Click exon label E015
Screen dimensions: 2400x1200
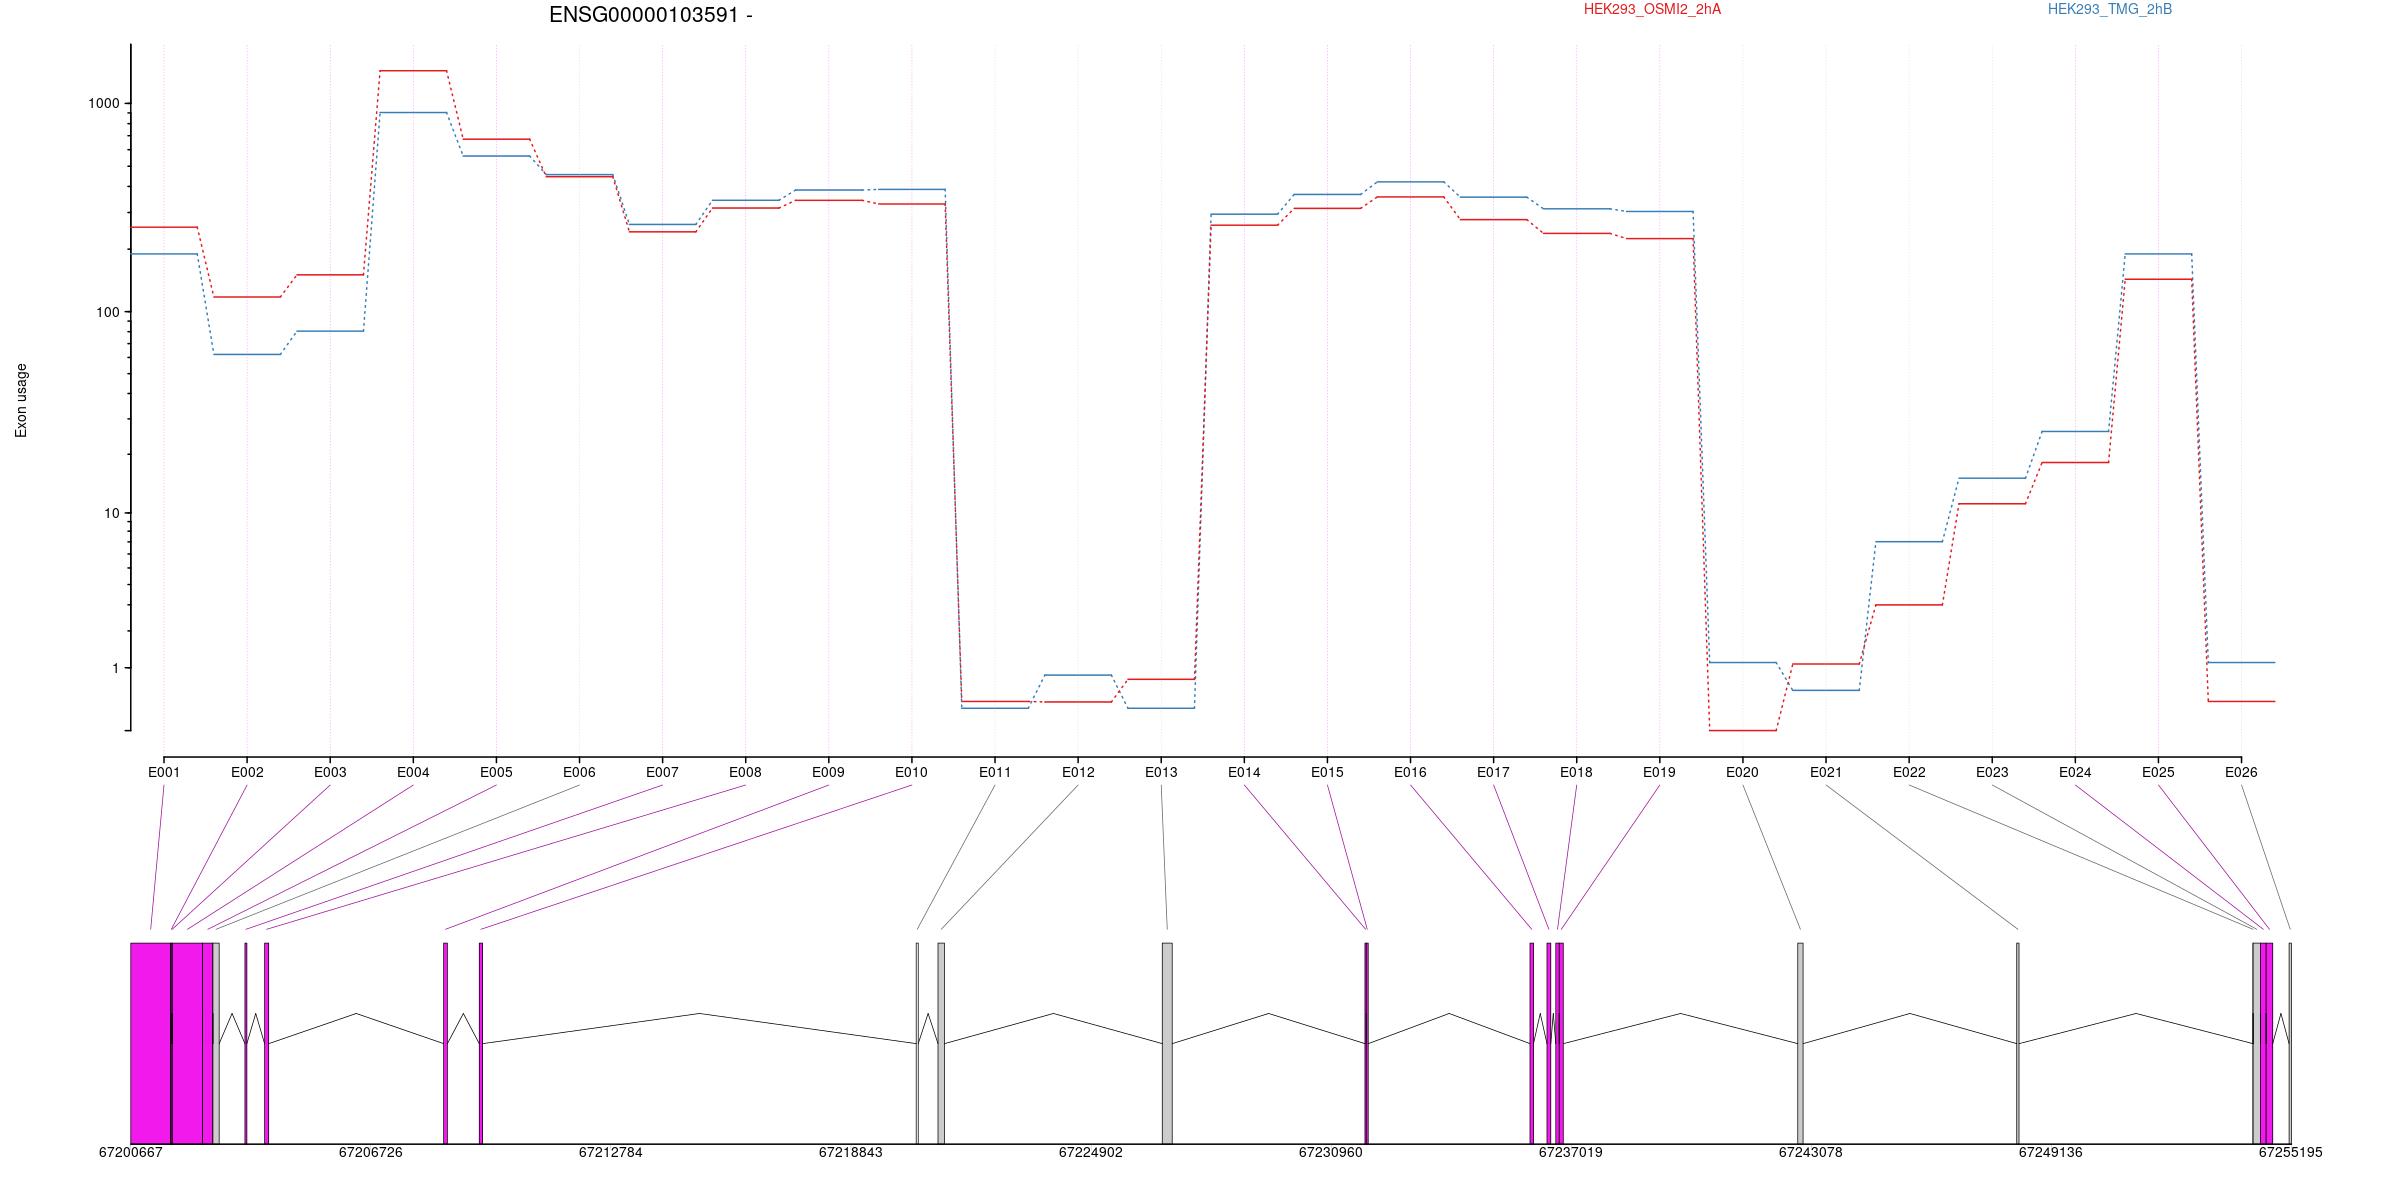(1327, 772)
